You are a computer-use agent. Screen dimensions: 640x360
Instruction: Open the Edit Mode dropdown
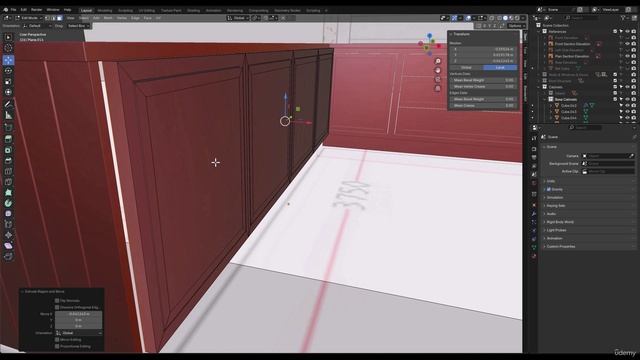[29, 18]
